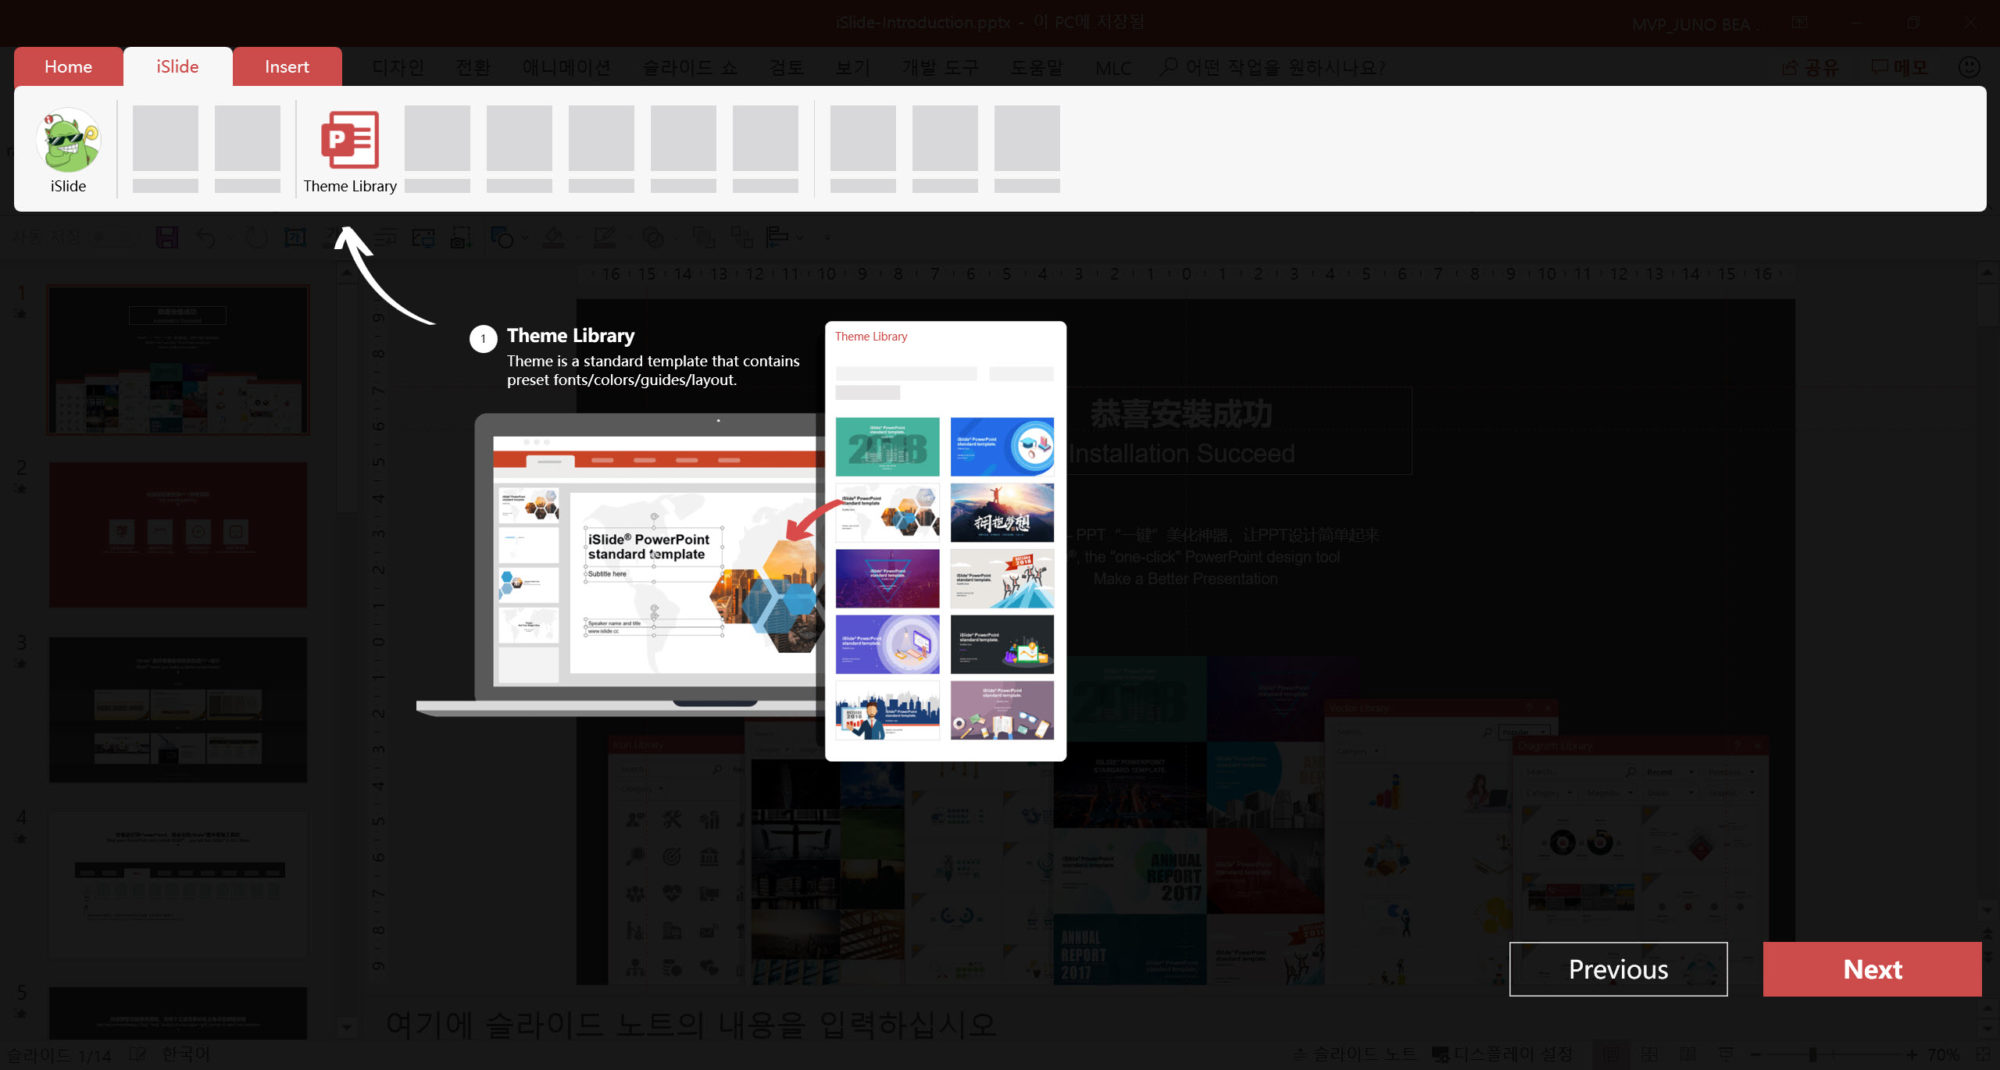Choose the green 2018 theme thumbnail

pyautogui.click(x=887, y=446)
